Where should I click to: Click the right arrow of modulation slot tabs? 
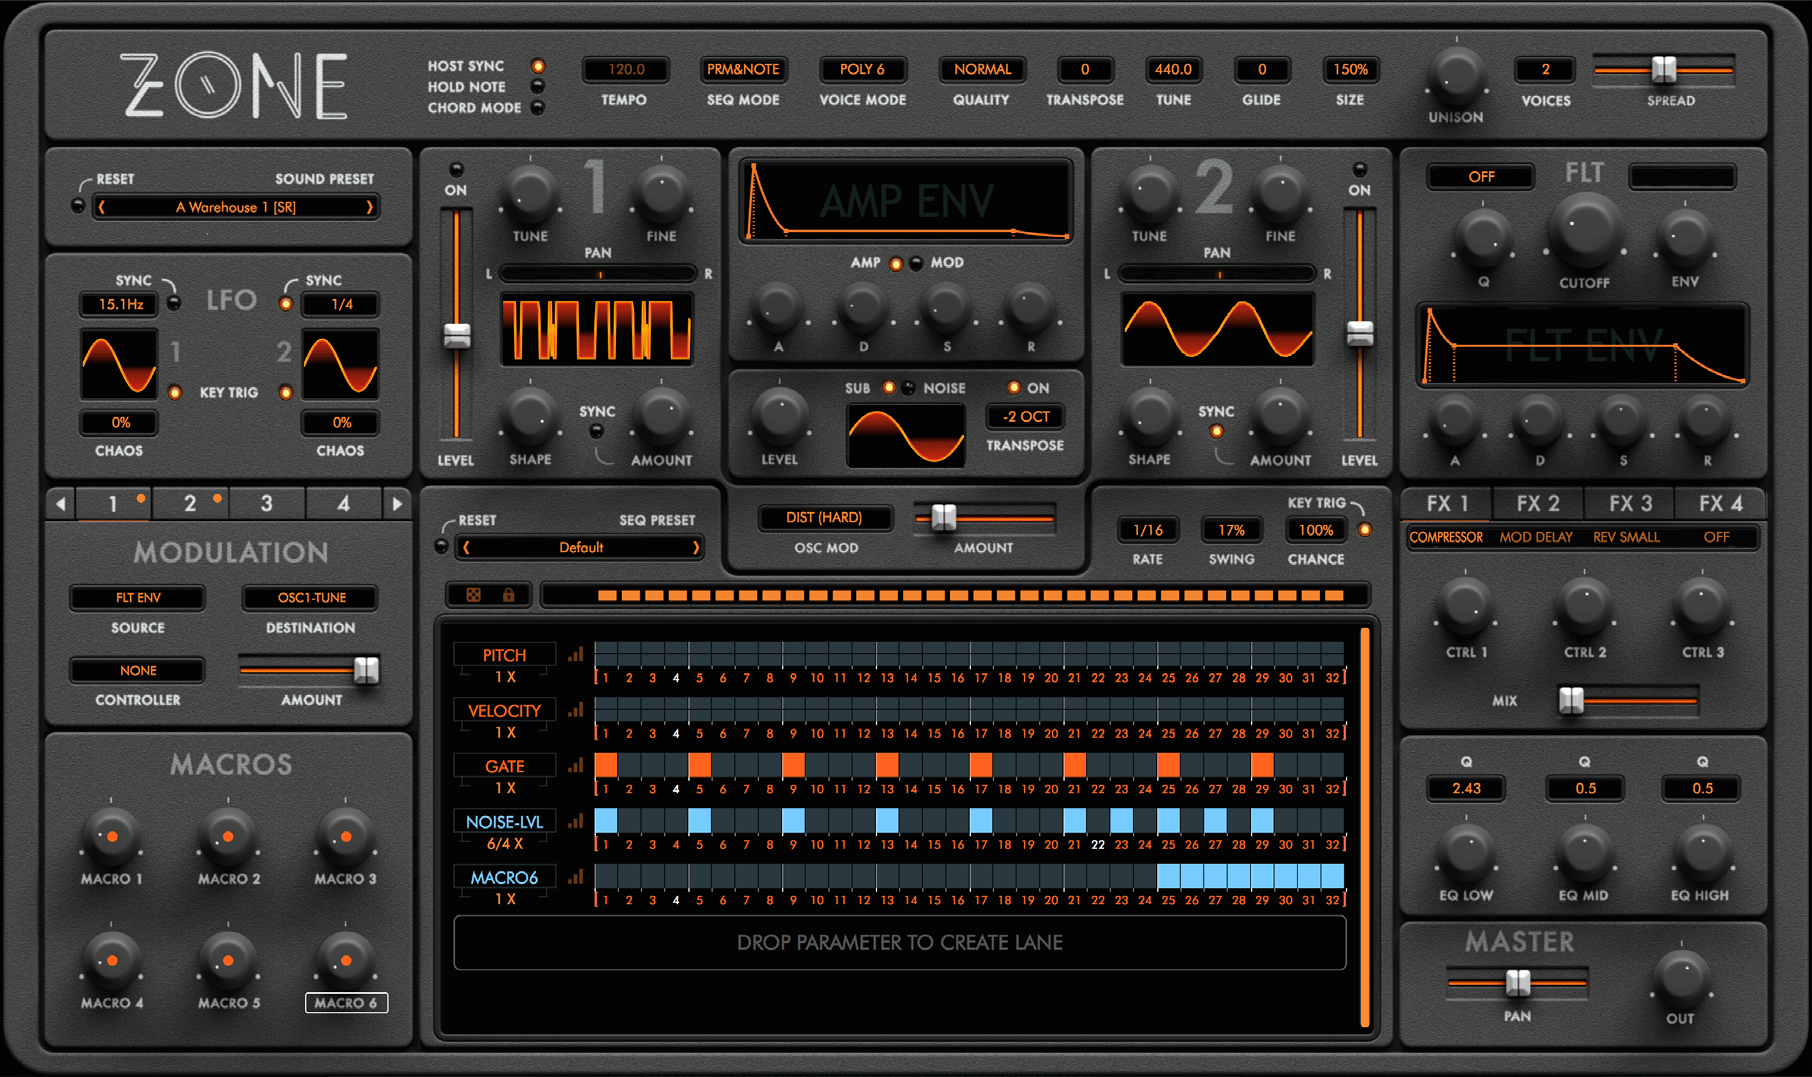[x=397, y=504]
